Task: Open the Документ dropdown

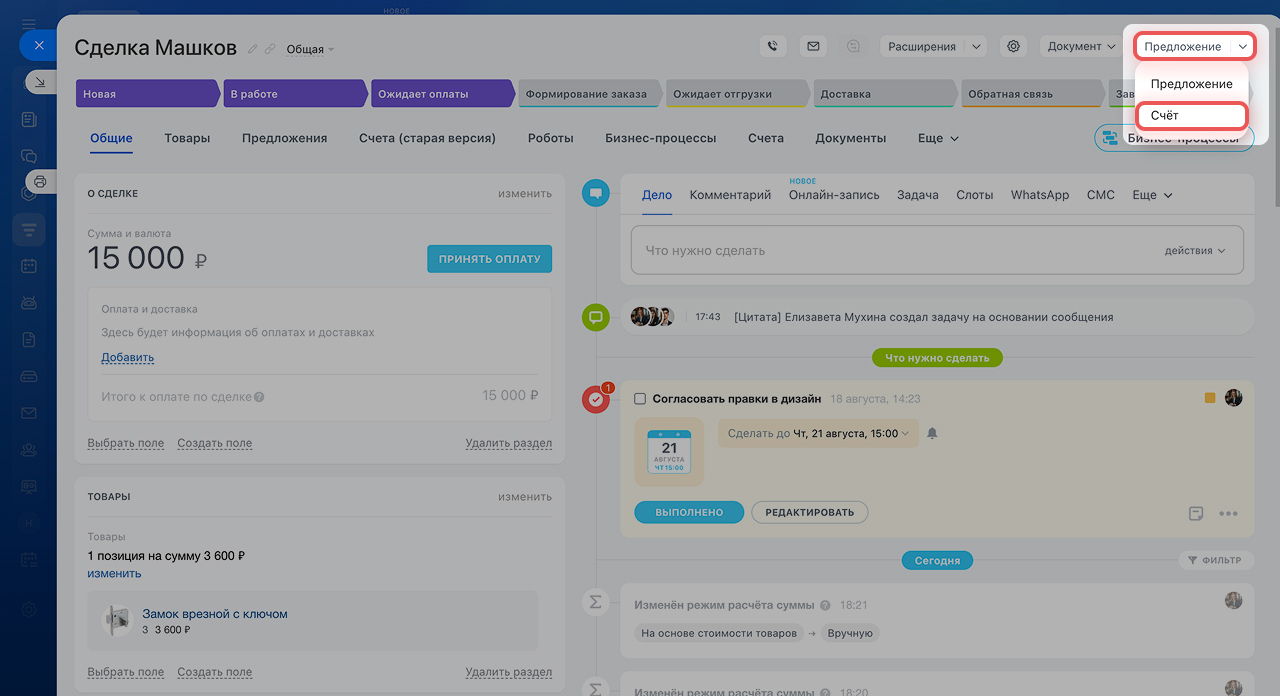Action: 1082,46
